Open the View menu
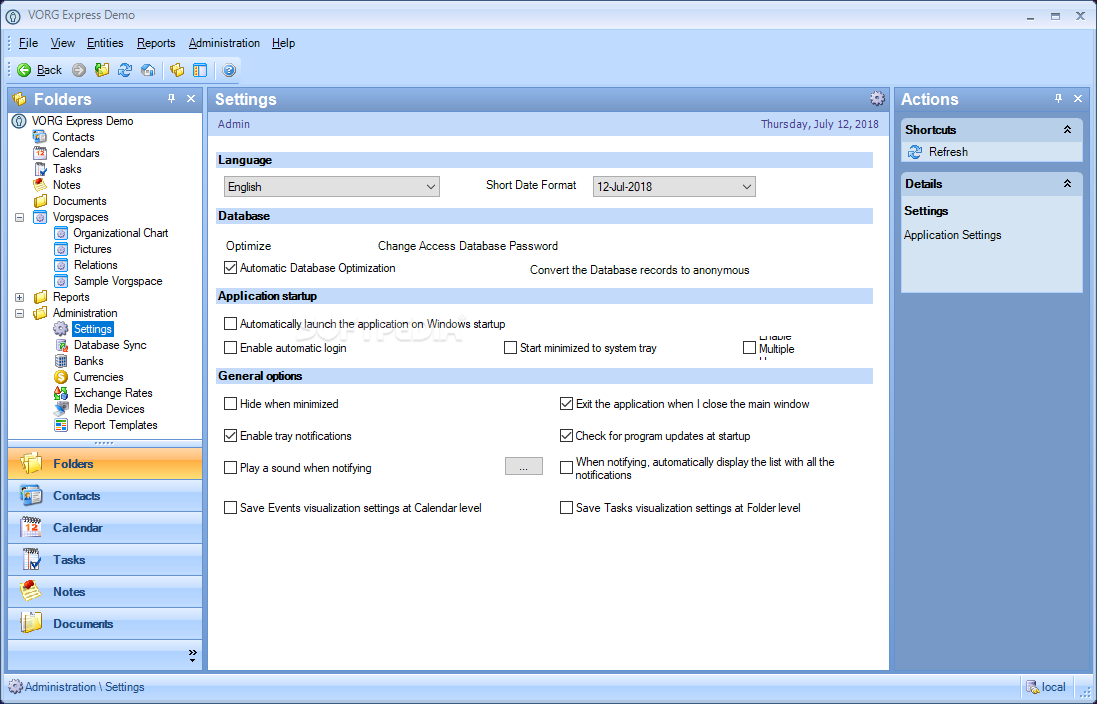The image size is (1097, 704). pyautogui.click(x=63, y=43)
